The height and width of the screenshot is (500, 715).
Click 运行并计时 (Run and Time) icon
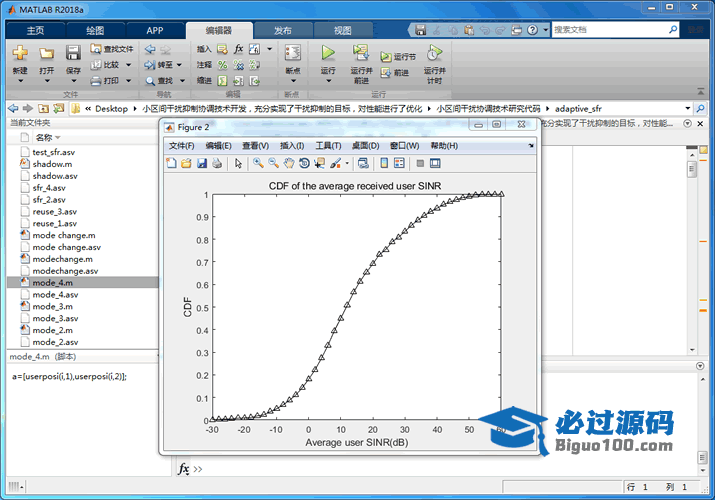435,52
